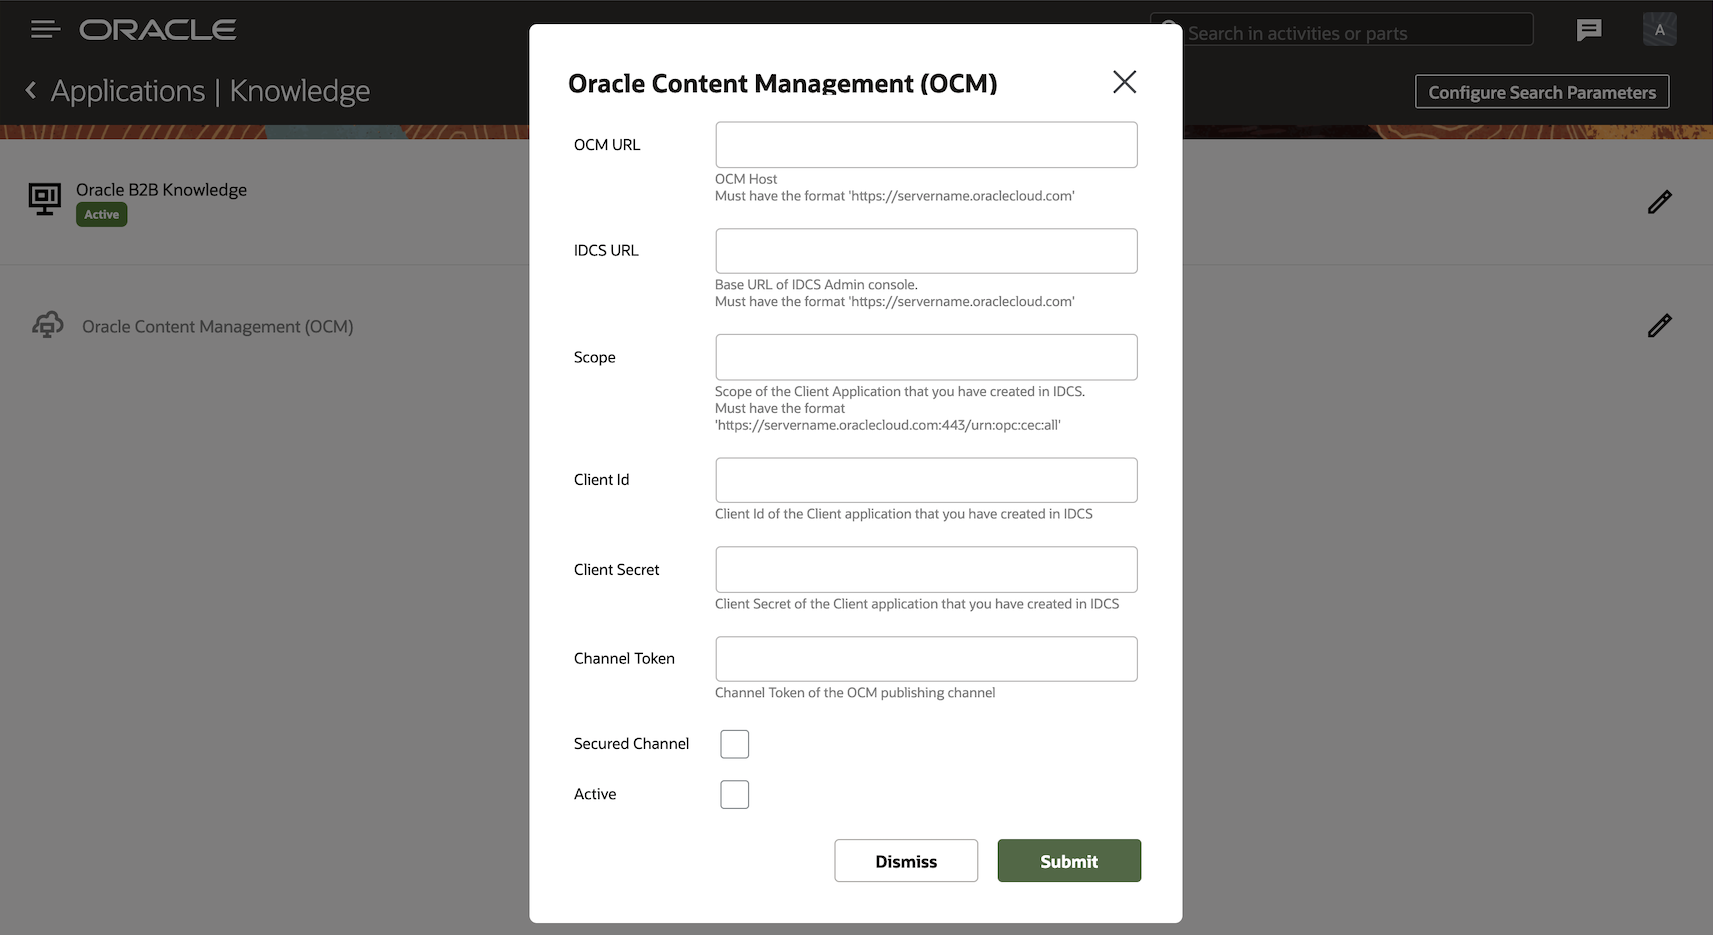Edit the Oracle B2B Knowledge entry
This screenshot has width=1713, height=935.
click(1660, 202)
